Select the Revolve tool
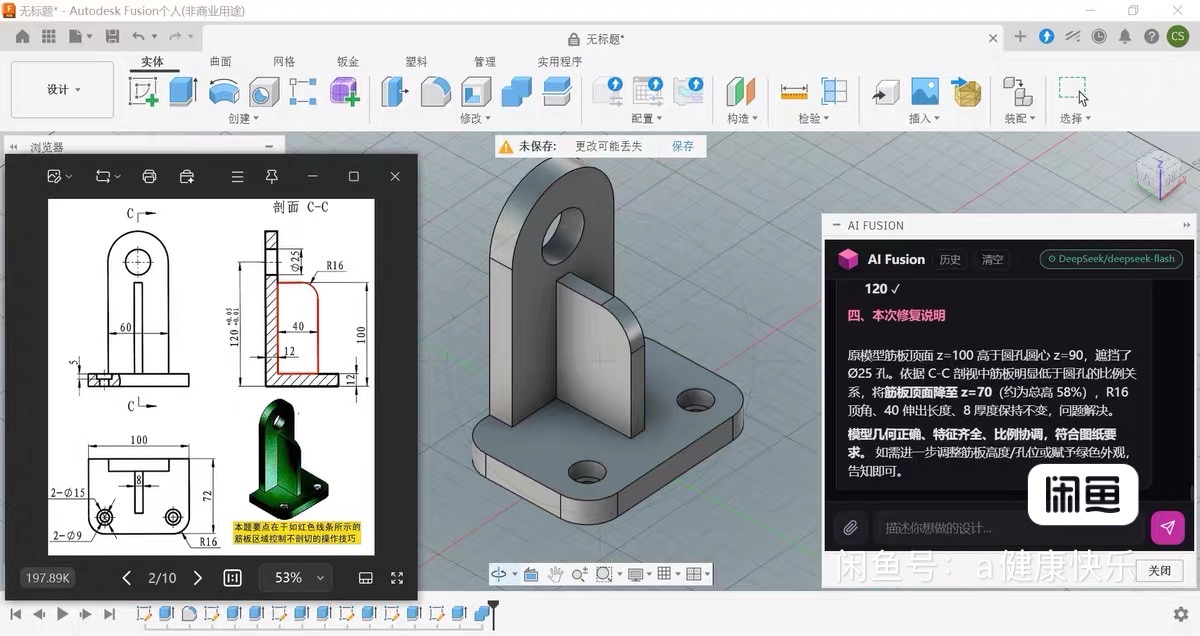This screenshot has height=636, width=1200. pyautogui.click(x=223, y=92)
